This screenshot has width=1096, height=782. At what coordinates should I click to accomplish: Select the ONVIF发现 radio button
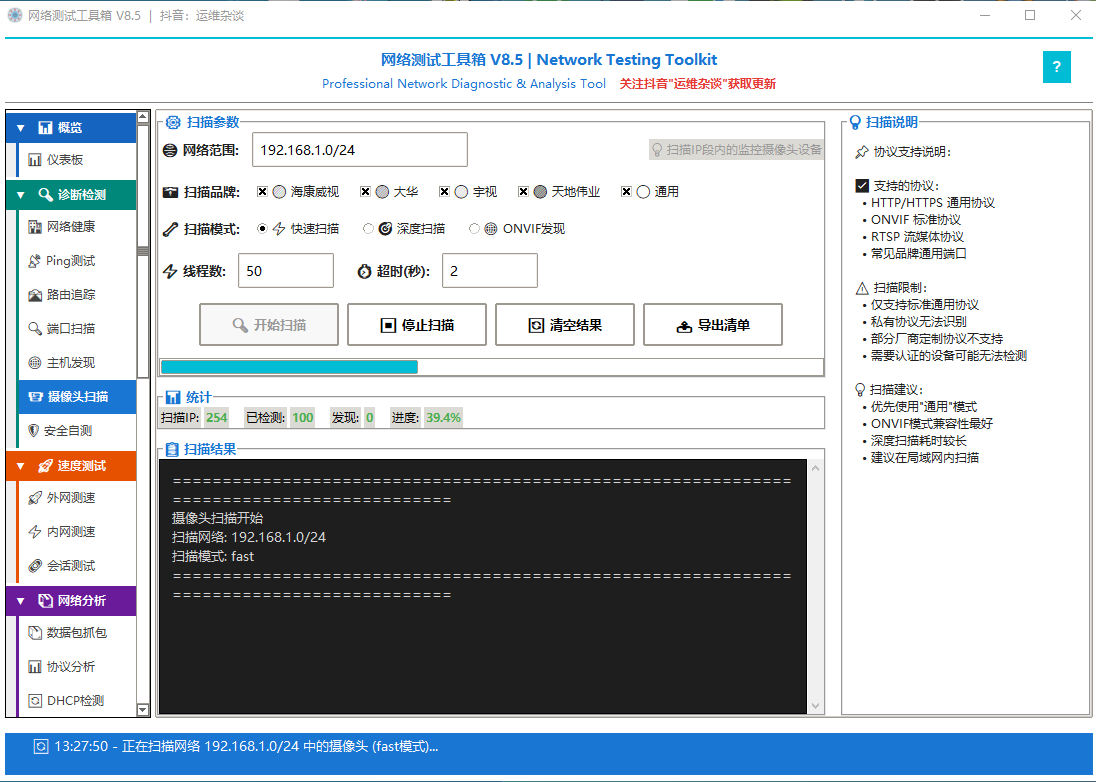click(475, 229)
